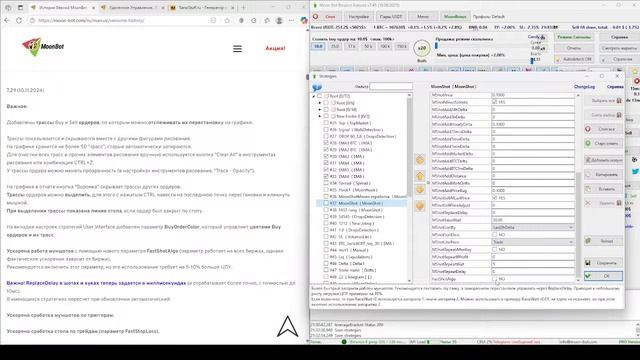The image size is (640, 360).
Task: Open the hamburger menu on MoonBot site
Action: pyautogui.click(x=238, y=49)
